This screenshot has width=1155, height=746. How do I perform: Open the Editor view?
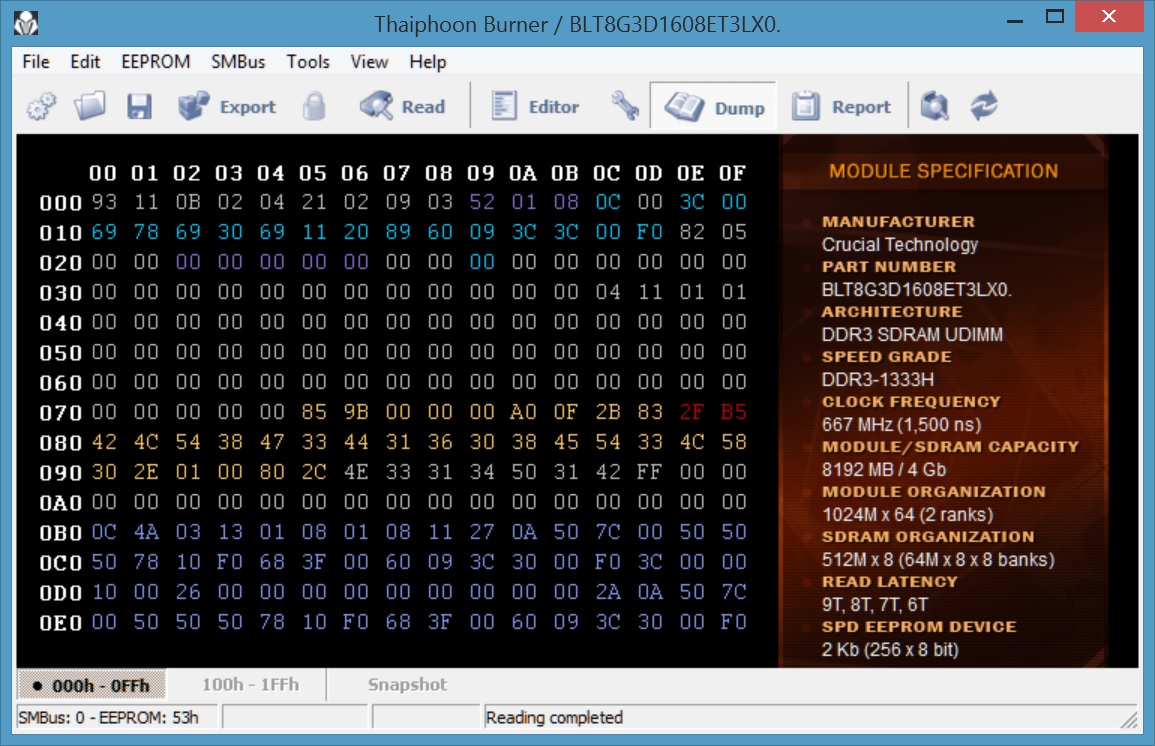point(536,107)
